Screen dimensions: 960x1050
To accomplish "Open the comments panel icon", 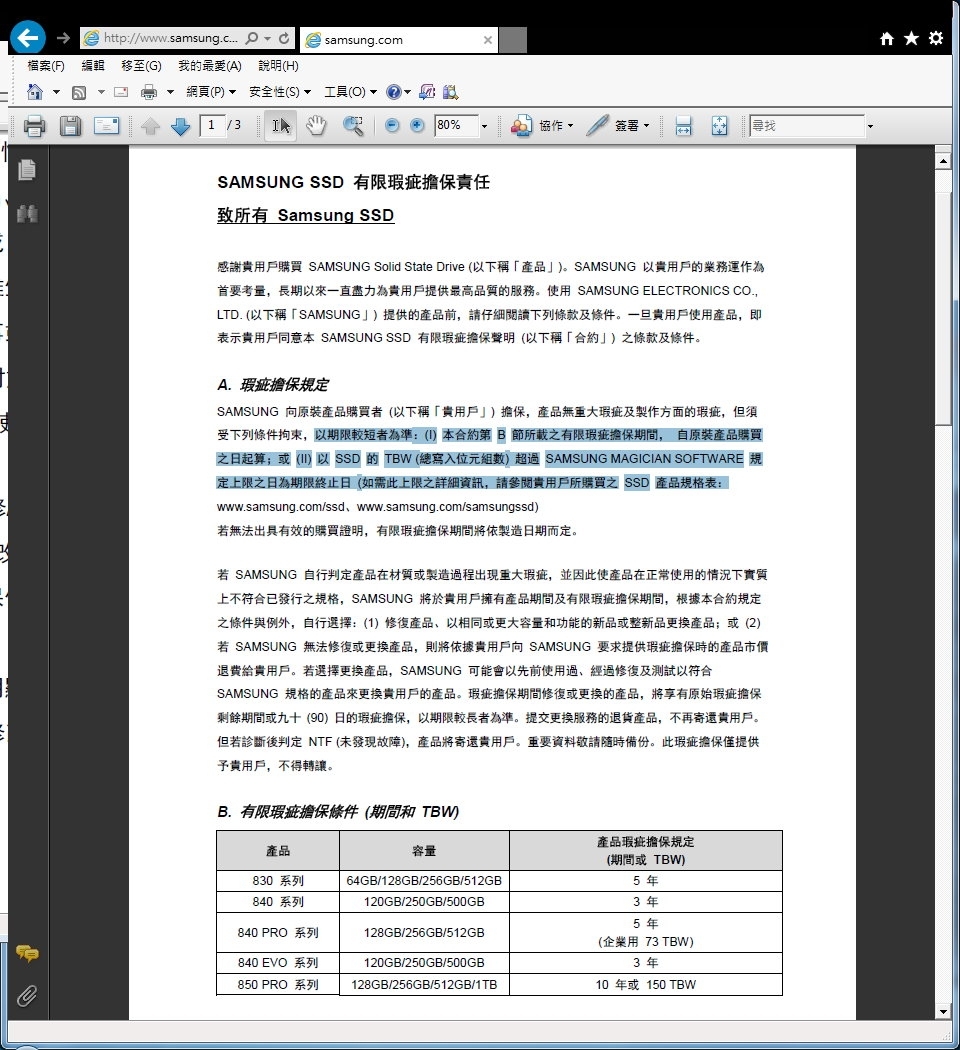I will tap(27, 953).
